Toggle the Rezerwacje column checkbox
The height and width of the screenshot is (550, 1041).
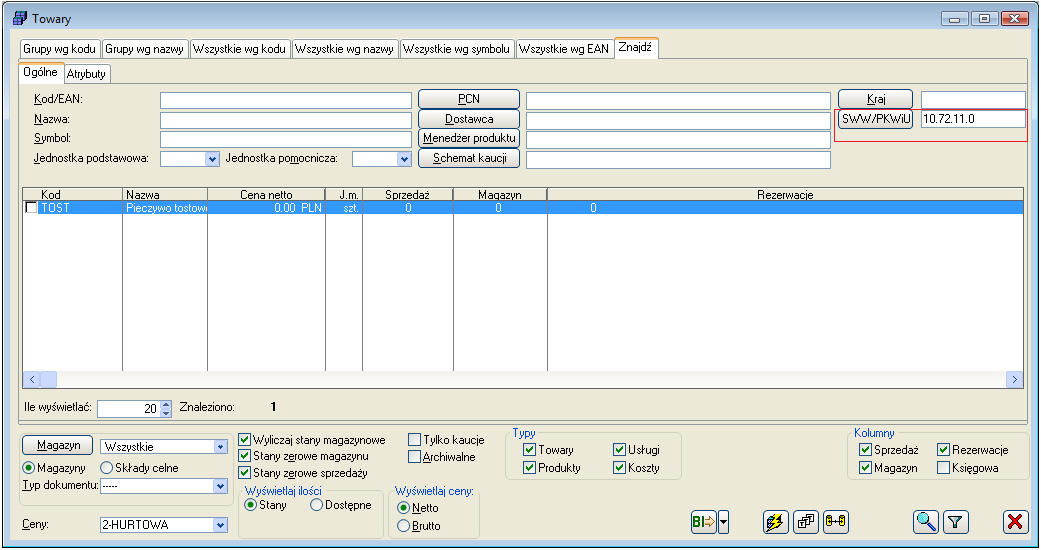943,450
